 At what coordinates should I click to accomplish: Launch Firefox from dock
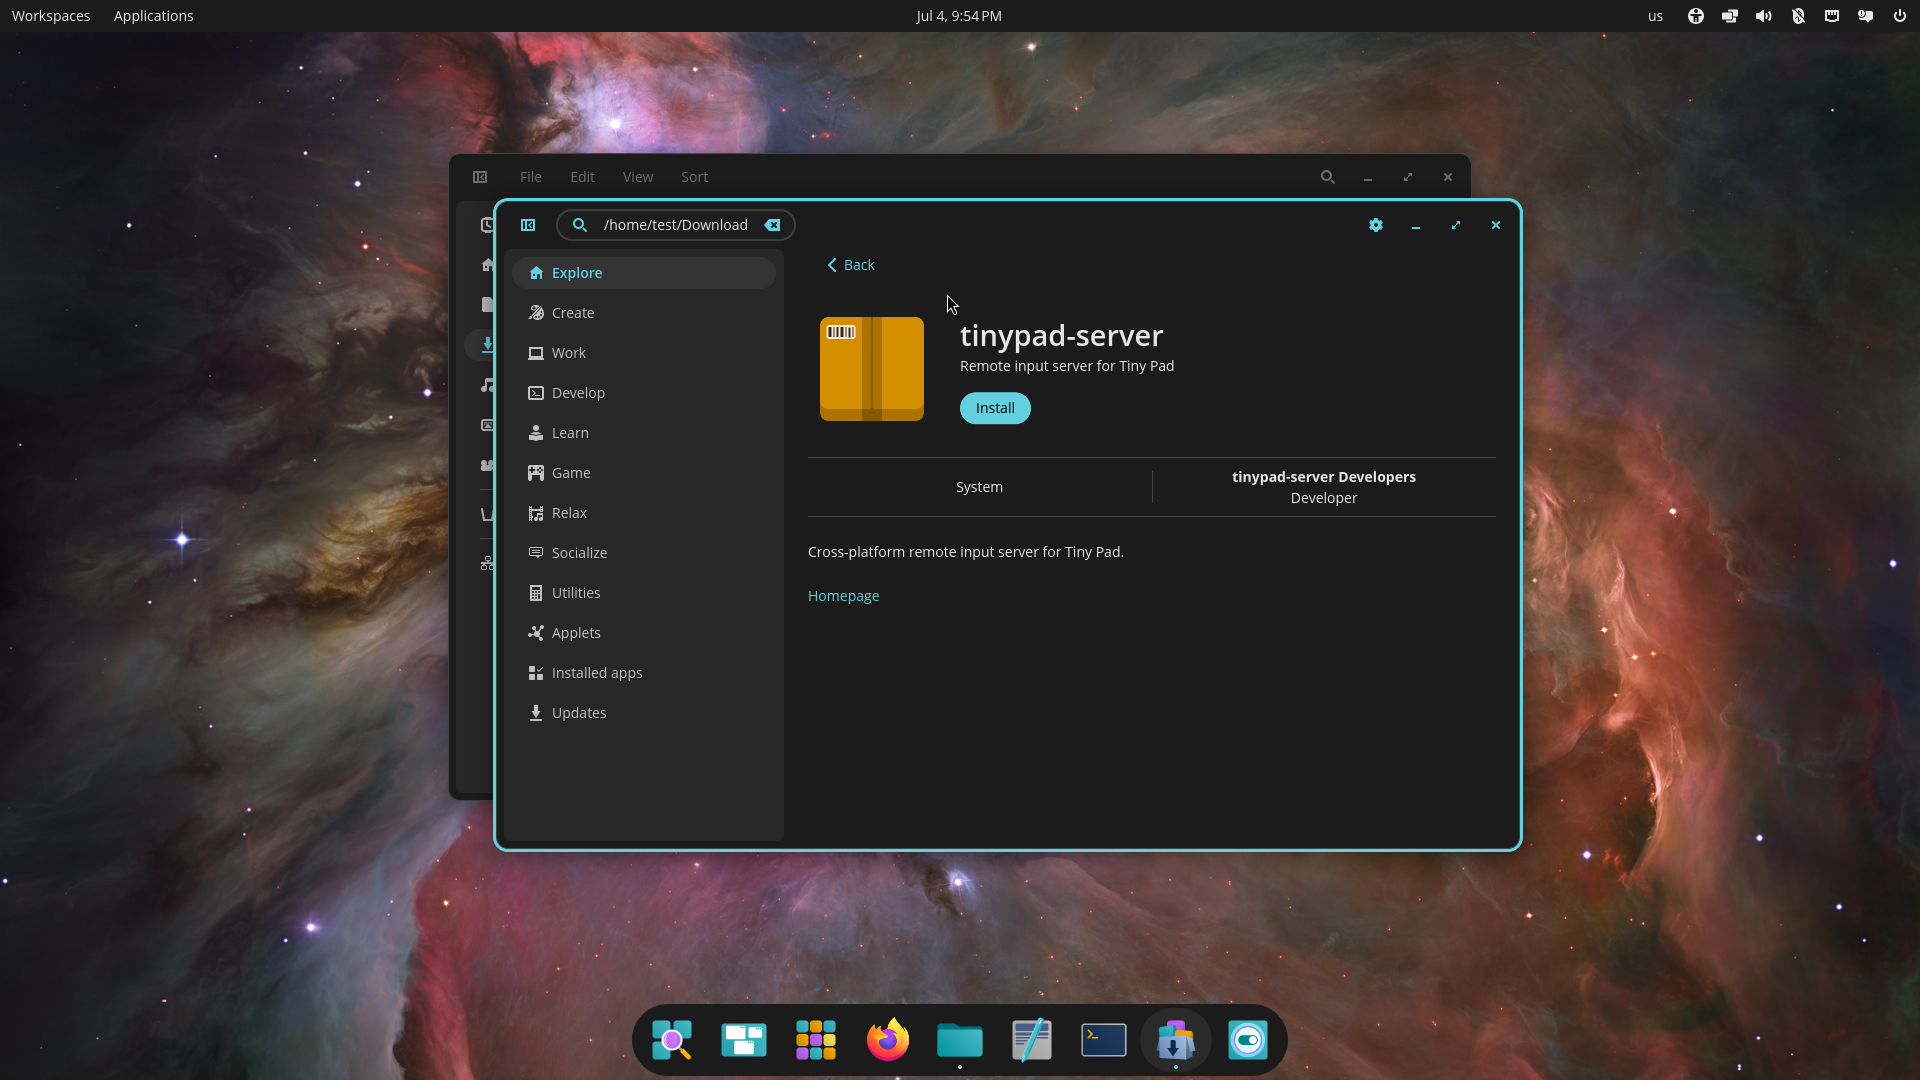888,1040
